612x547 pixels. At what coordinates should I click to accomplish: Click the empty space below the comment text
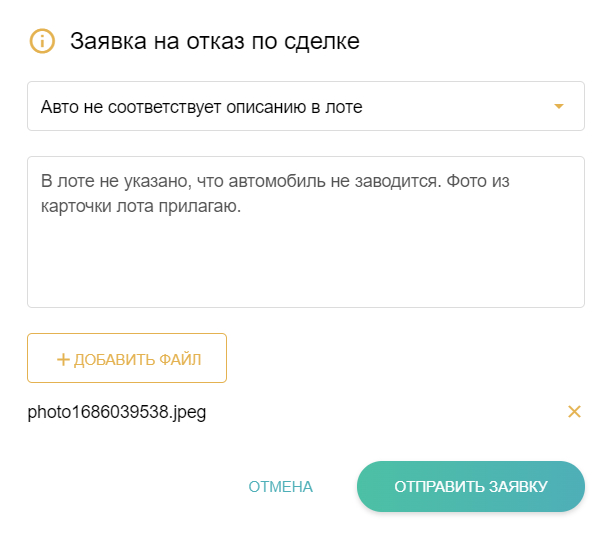coord(305,265)
